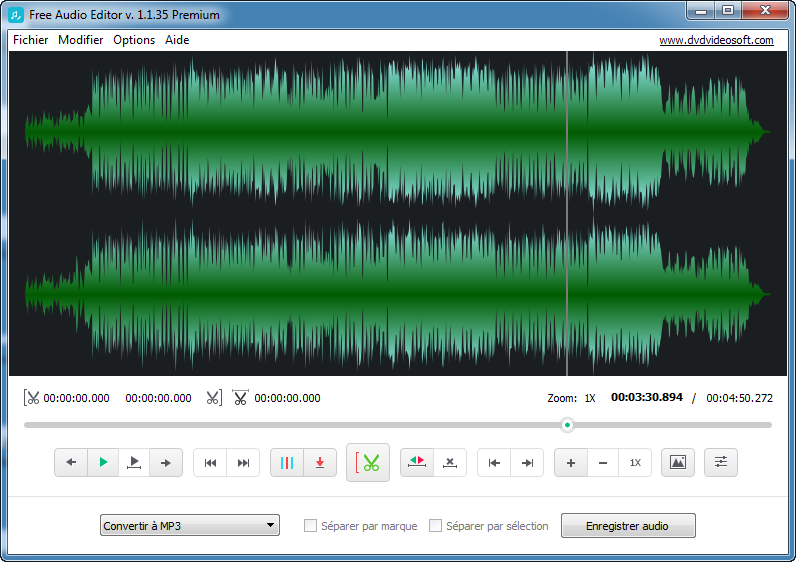Jump to the previous marker (rewind icon)
The image size is (796, 562).
(x=210, y=462)
